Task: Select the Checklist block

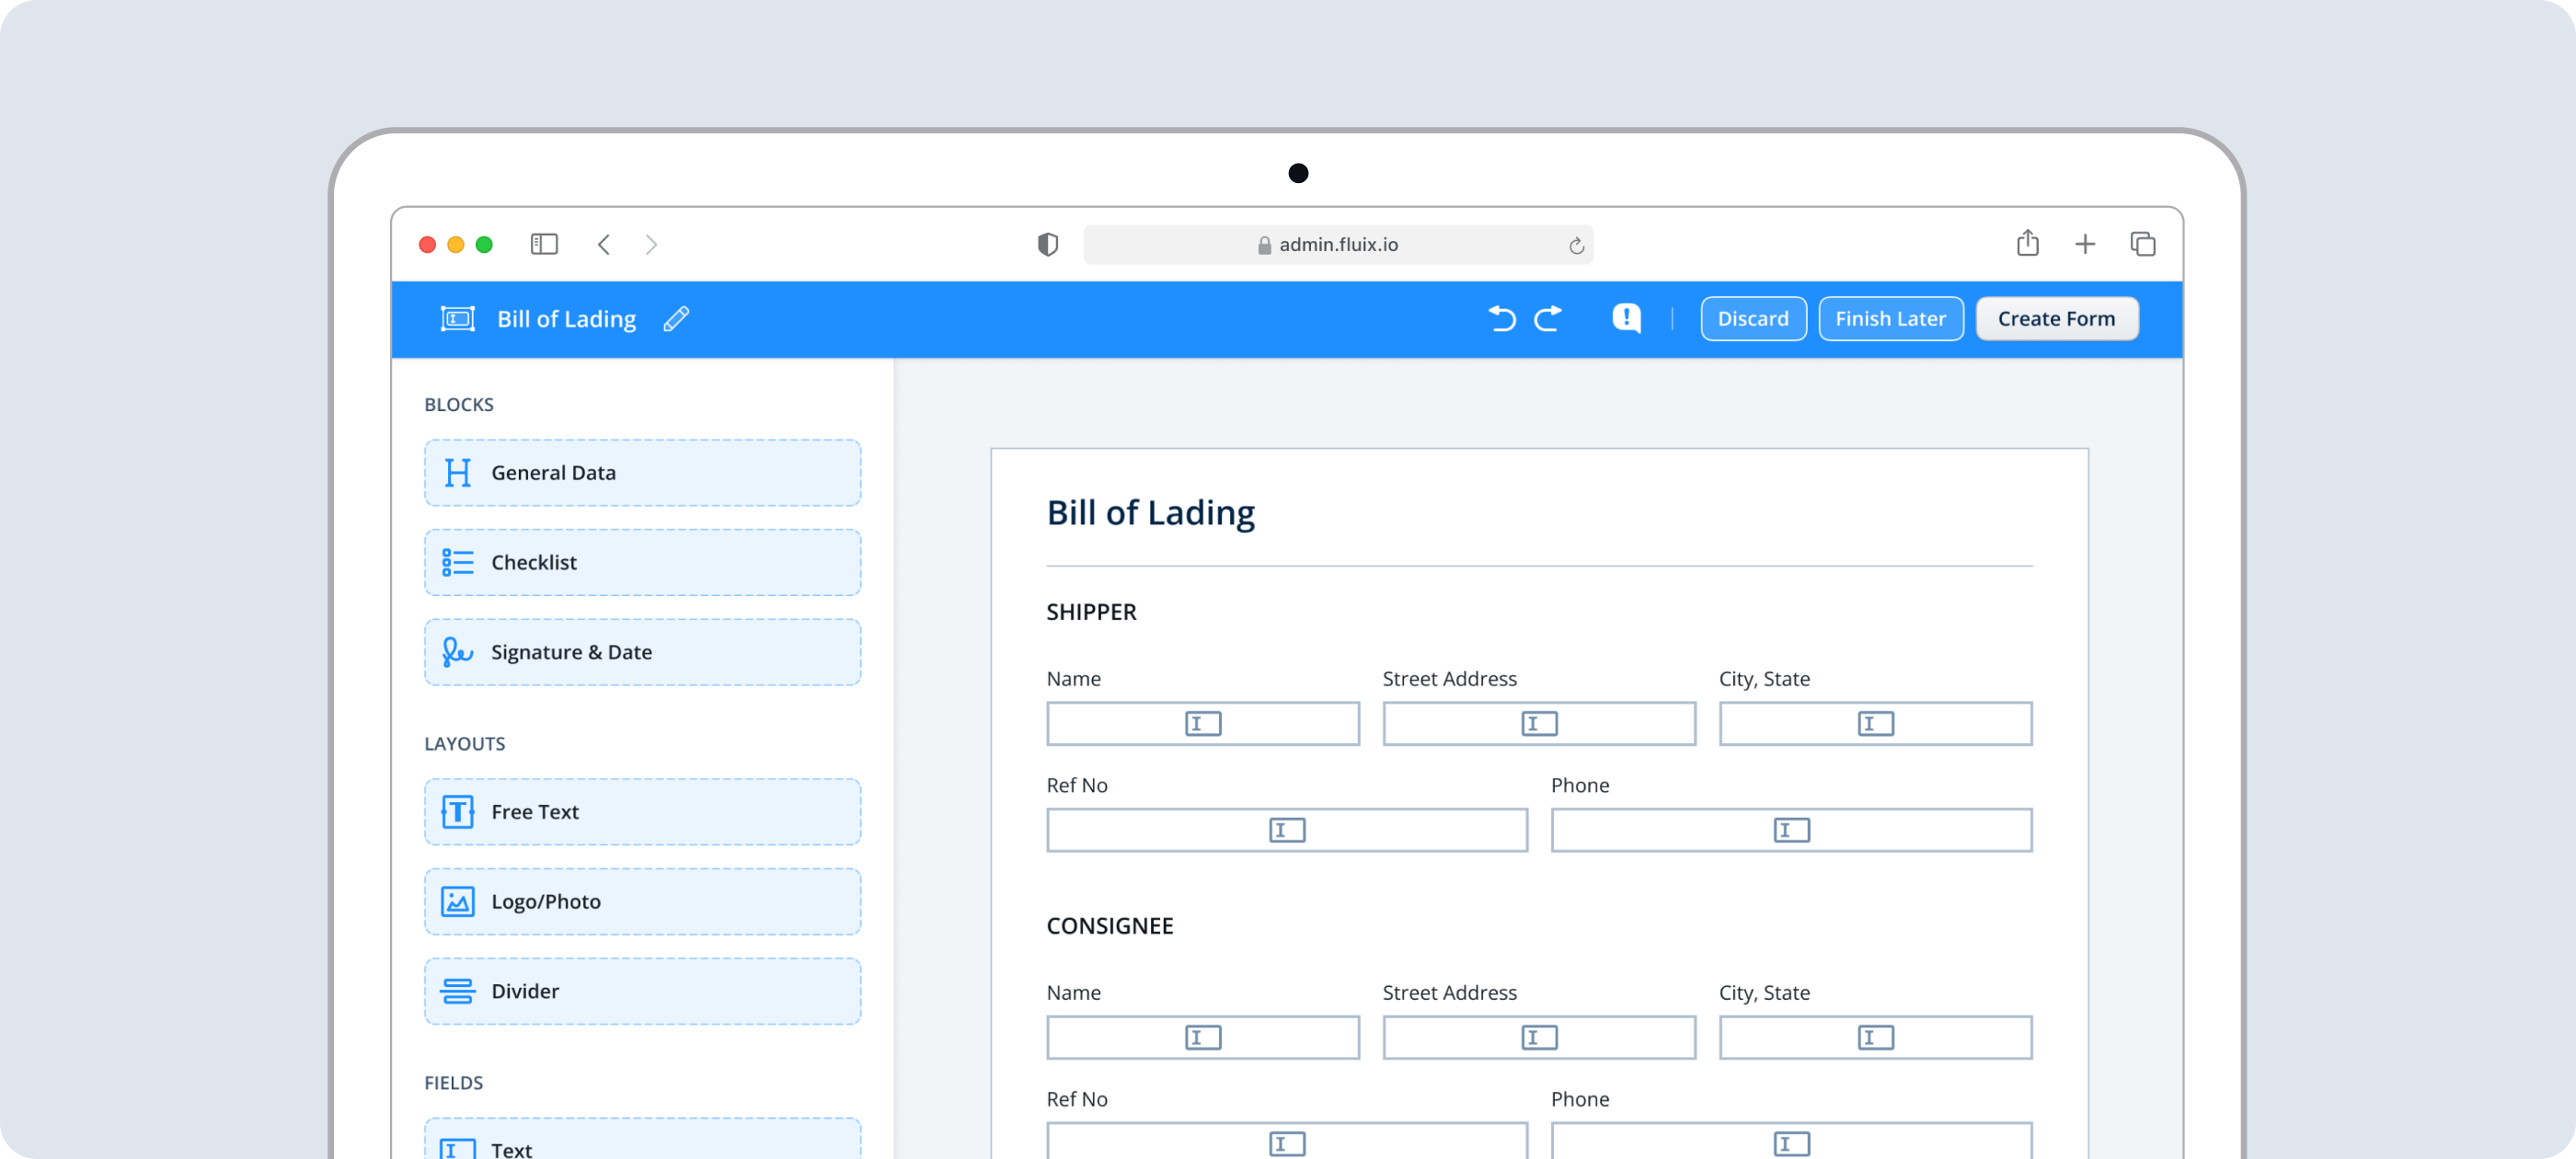Action: point(642,563)
